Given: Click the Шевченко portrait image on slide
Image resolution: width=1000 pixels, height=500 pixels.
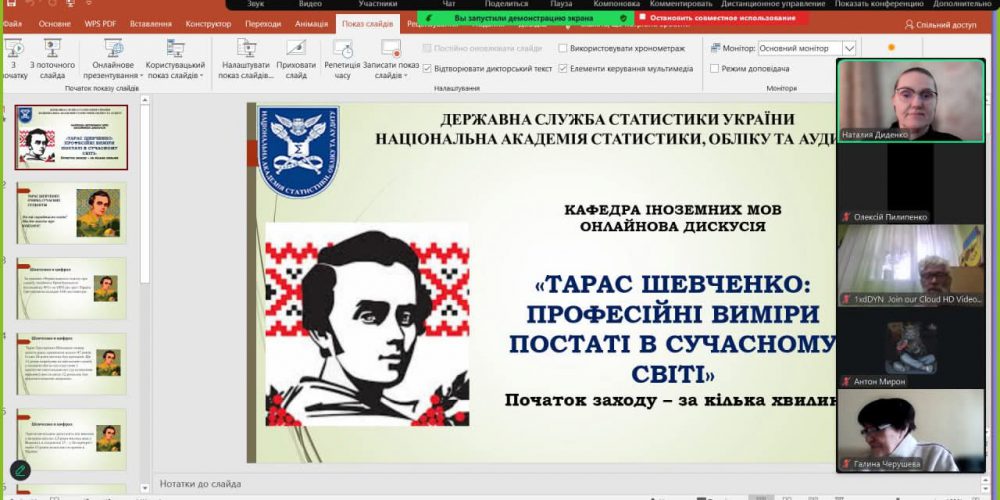Looking at the screenshot, I should coord(367,324).
